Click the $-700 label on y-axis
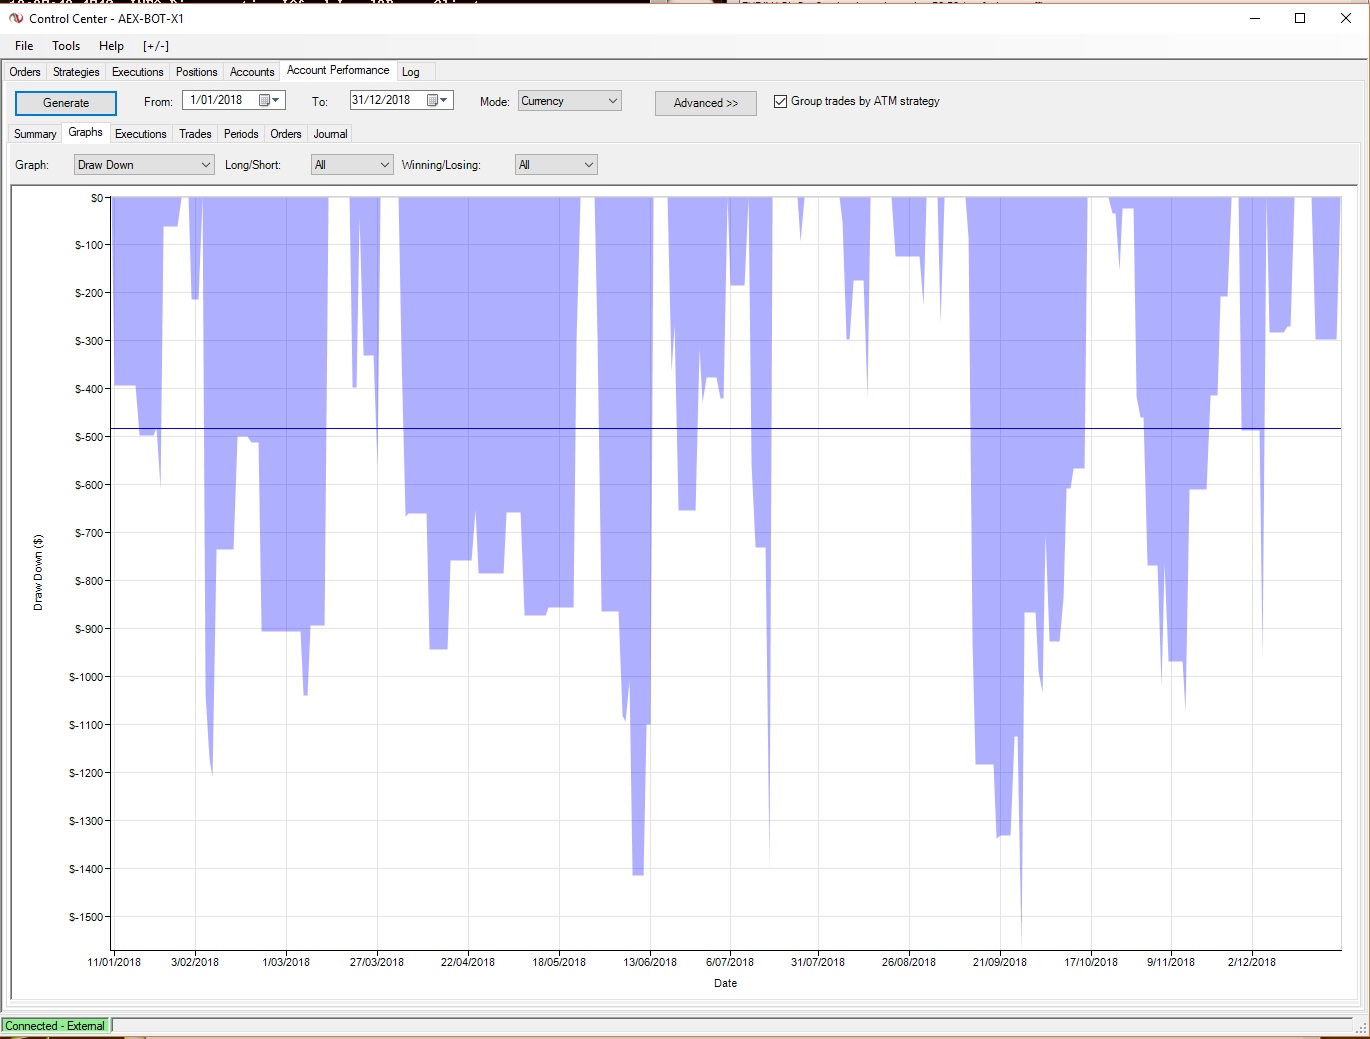 (89, 533)
